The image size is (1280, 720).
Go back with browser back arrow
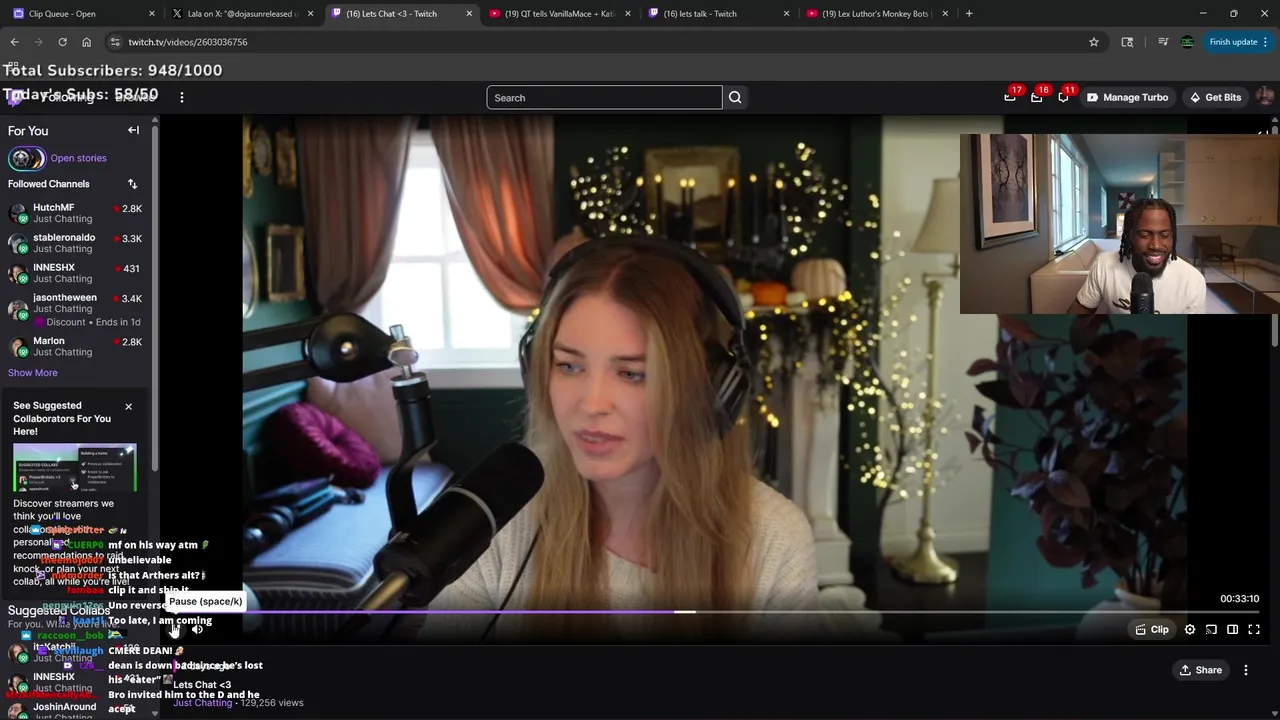click(15, 42)
